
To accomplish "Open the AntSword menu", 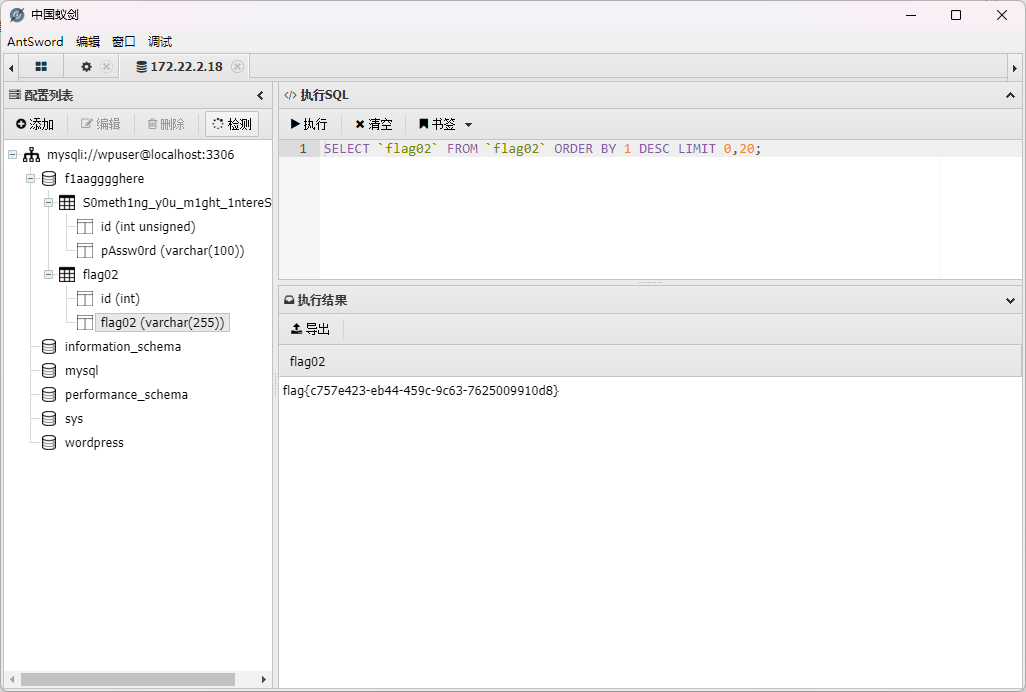I will 35,41.
